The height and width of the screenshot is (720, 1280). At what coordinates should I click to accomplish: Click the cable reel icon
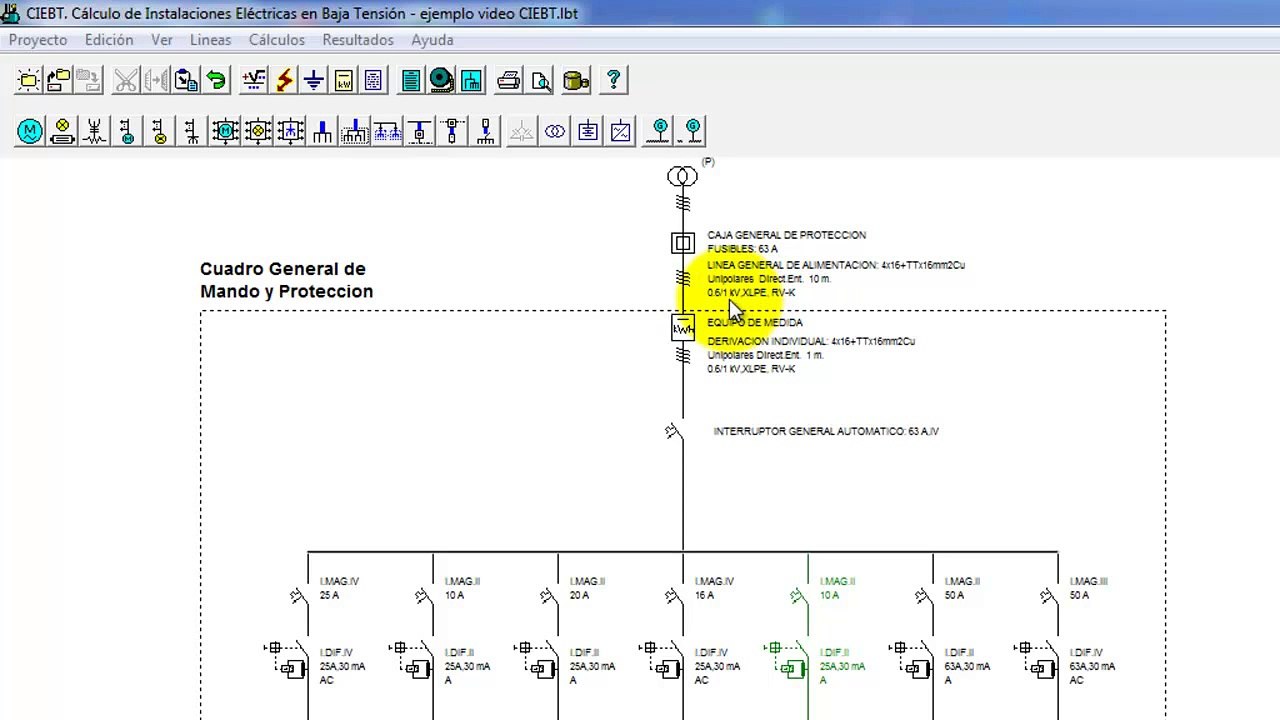point(441,80)
